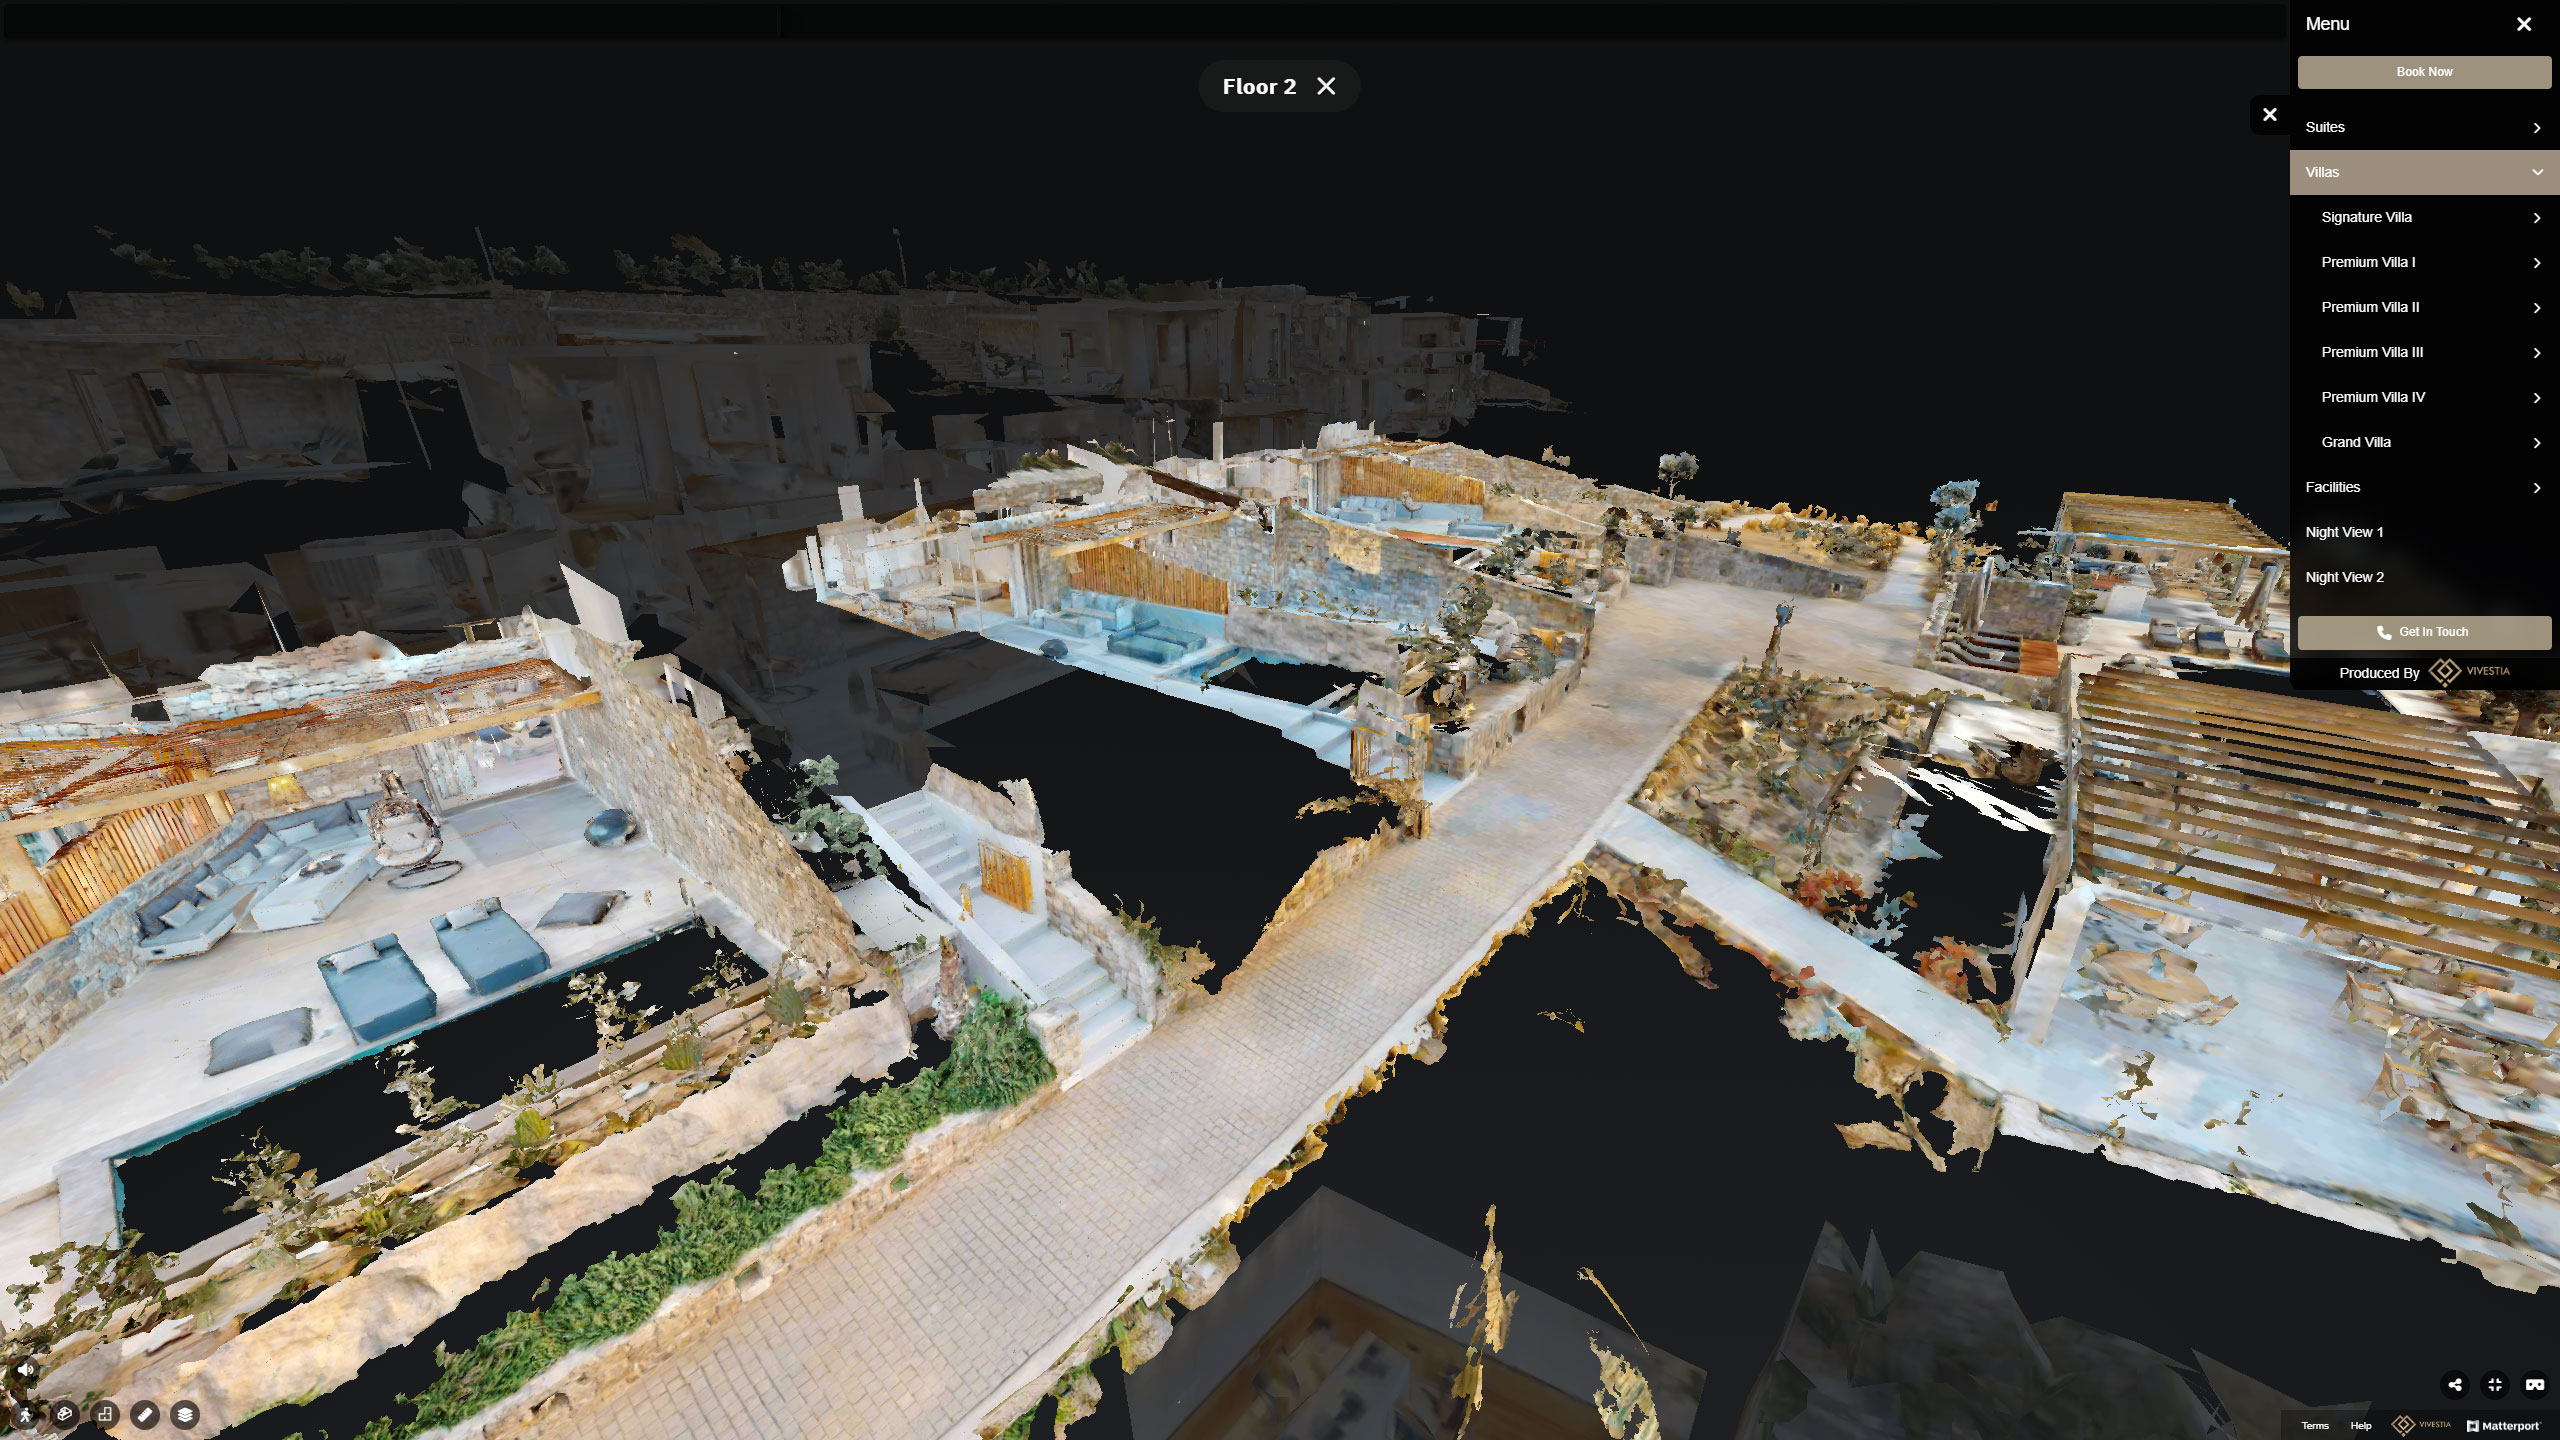Screen dimensions: 2560x1440
Task: Expand the Suites section
Action: click(2424, 127)
